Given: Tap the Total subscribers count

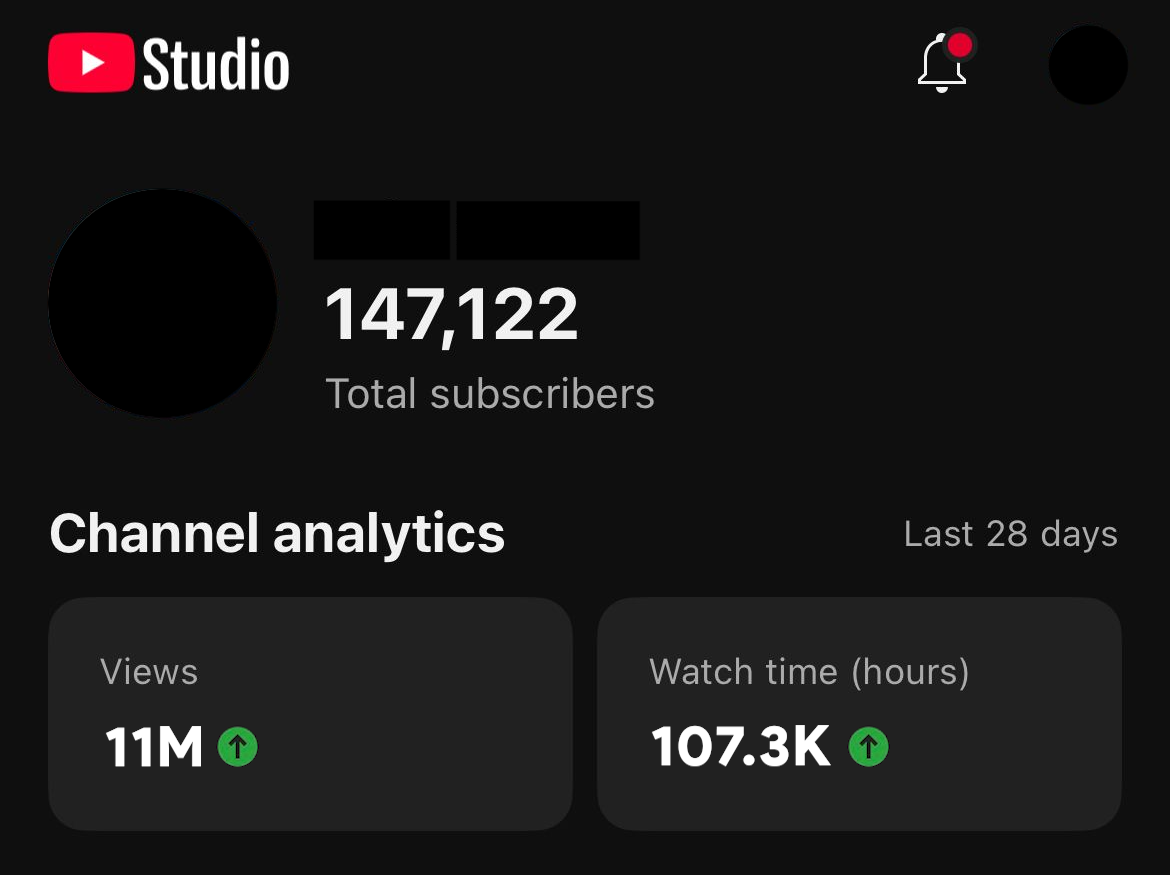Looking at the screenshot, I should (489, 393).
